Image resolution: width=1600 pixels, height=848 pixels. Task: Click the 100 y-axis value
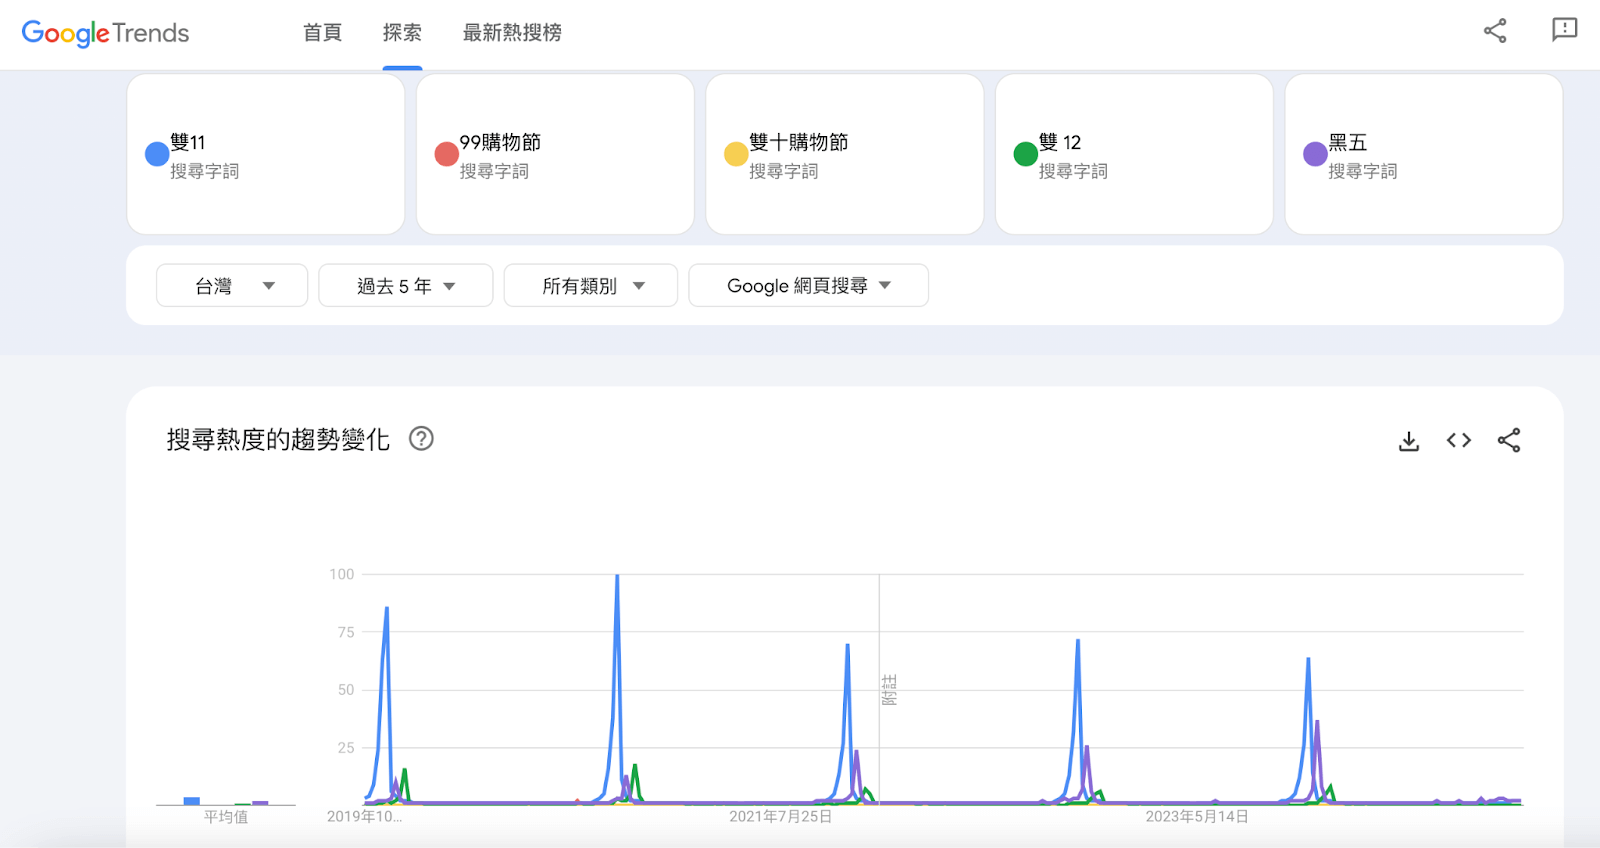point(342,574)
